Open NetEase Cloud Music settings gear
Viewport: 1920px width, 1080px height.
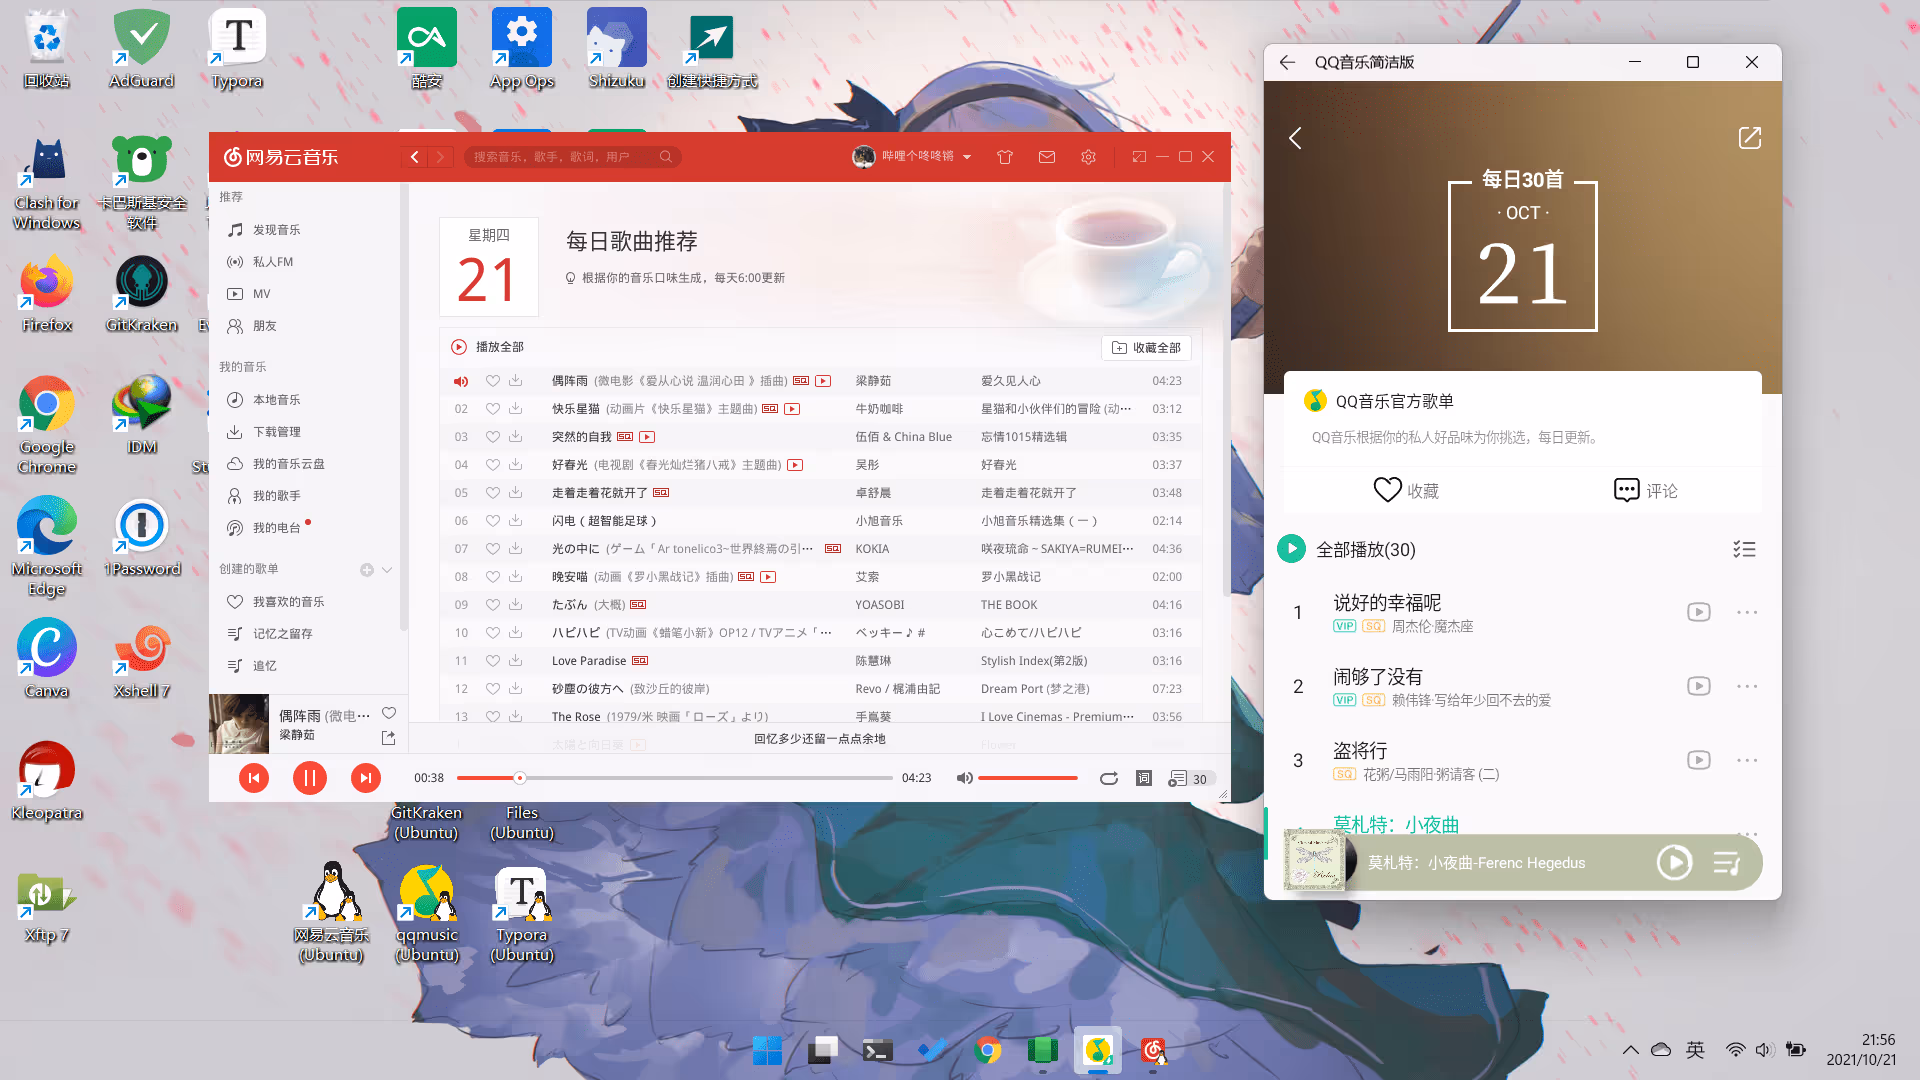pyautogui.click(x=1089, y=157)
